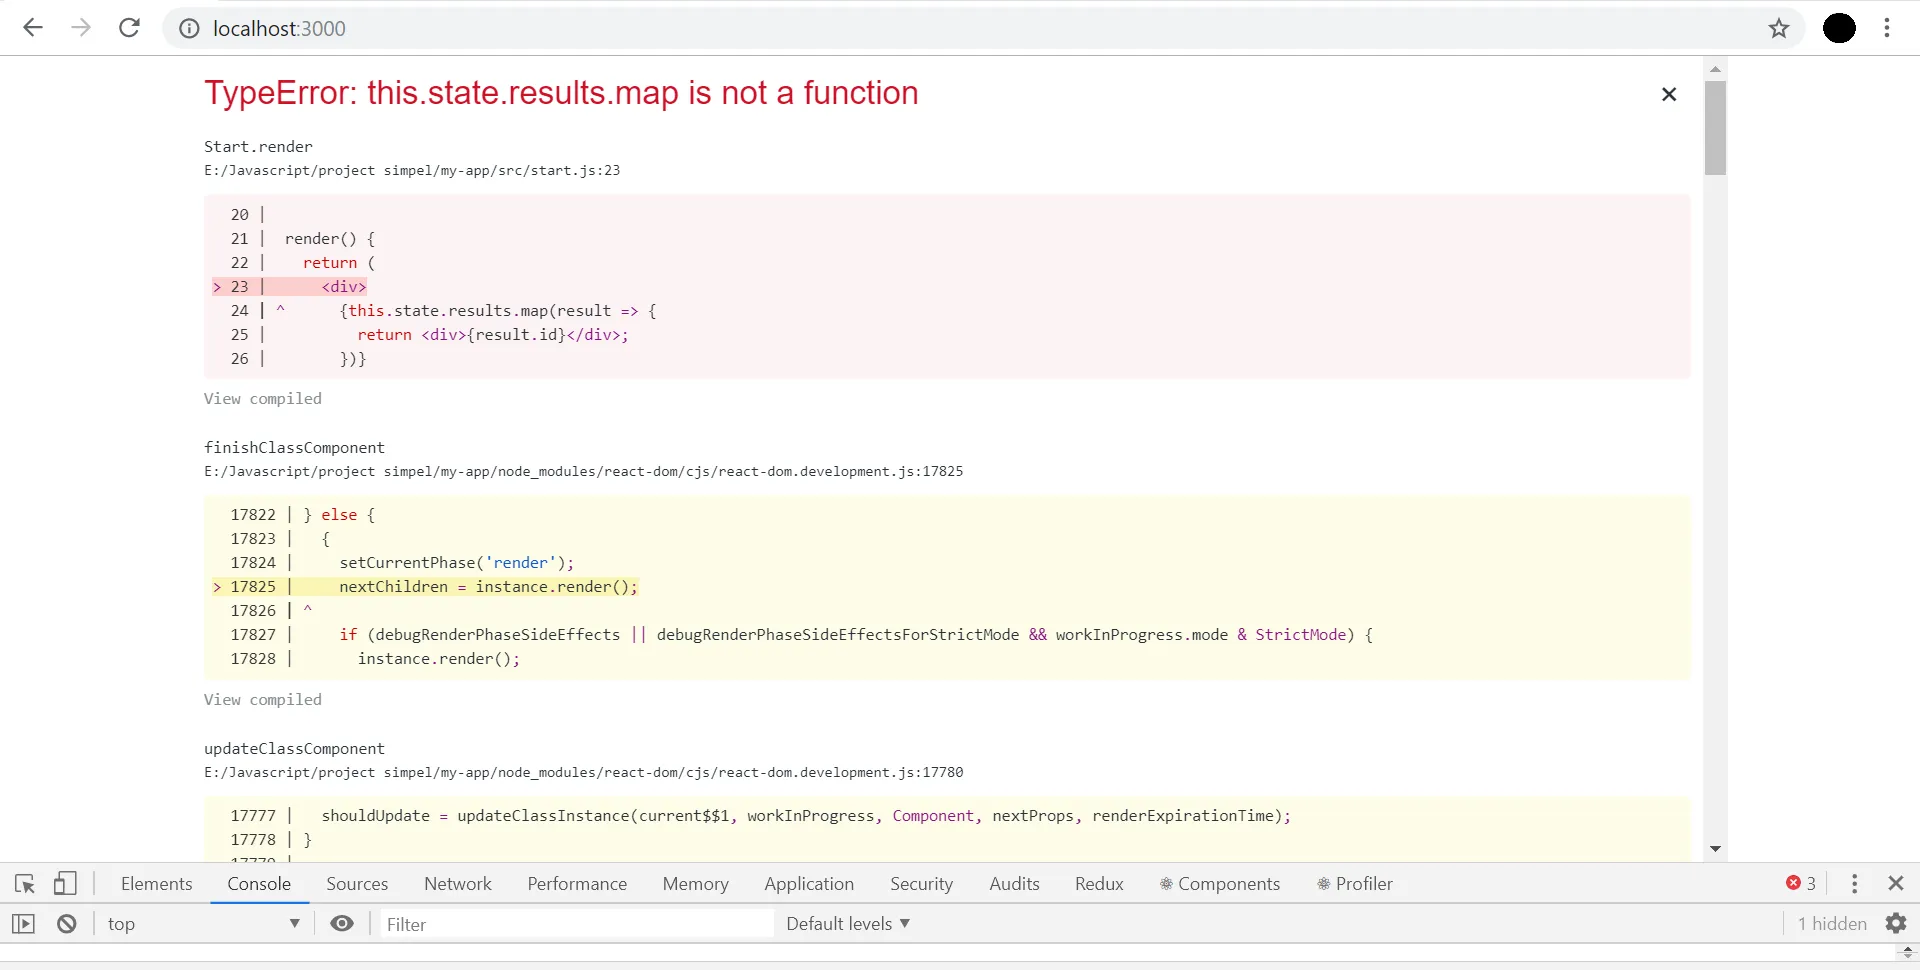The height and width of the screenshot is (970, 1920).
Task: Click the TypeError heading text
Action: (x=561, y=93)
